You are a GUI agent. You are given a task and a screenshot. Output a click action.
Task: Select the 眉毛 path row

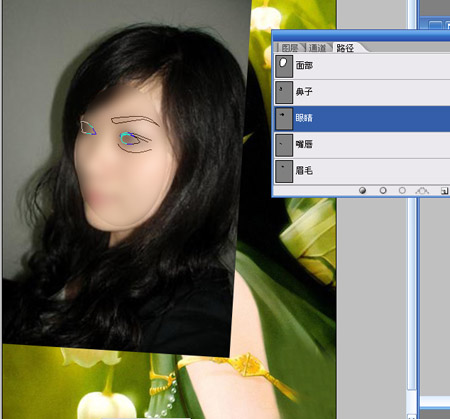click(362, 171)
